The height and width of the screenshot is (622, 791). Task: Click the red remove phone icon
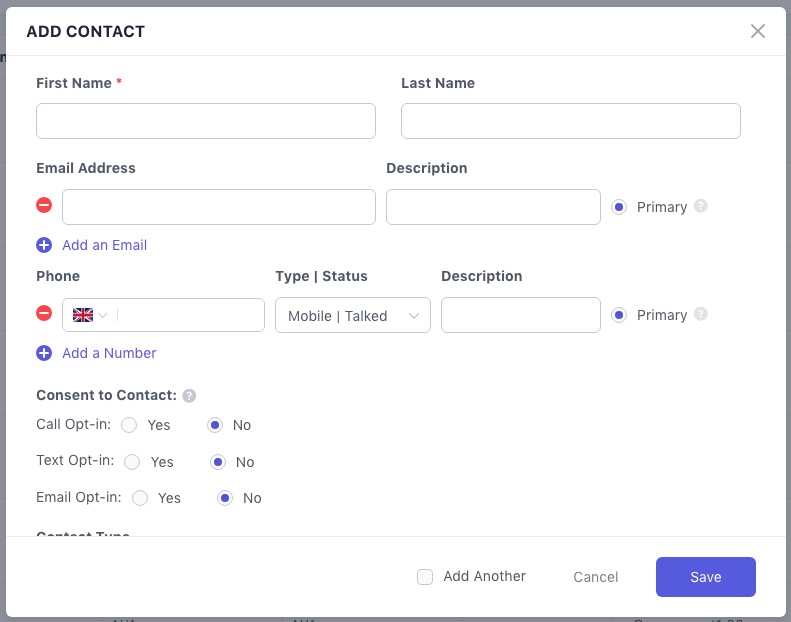pyautogui.click(x=44, y=314)
